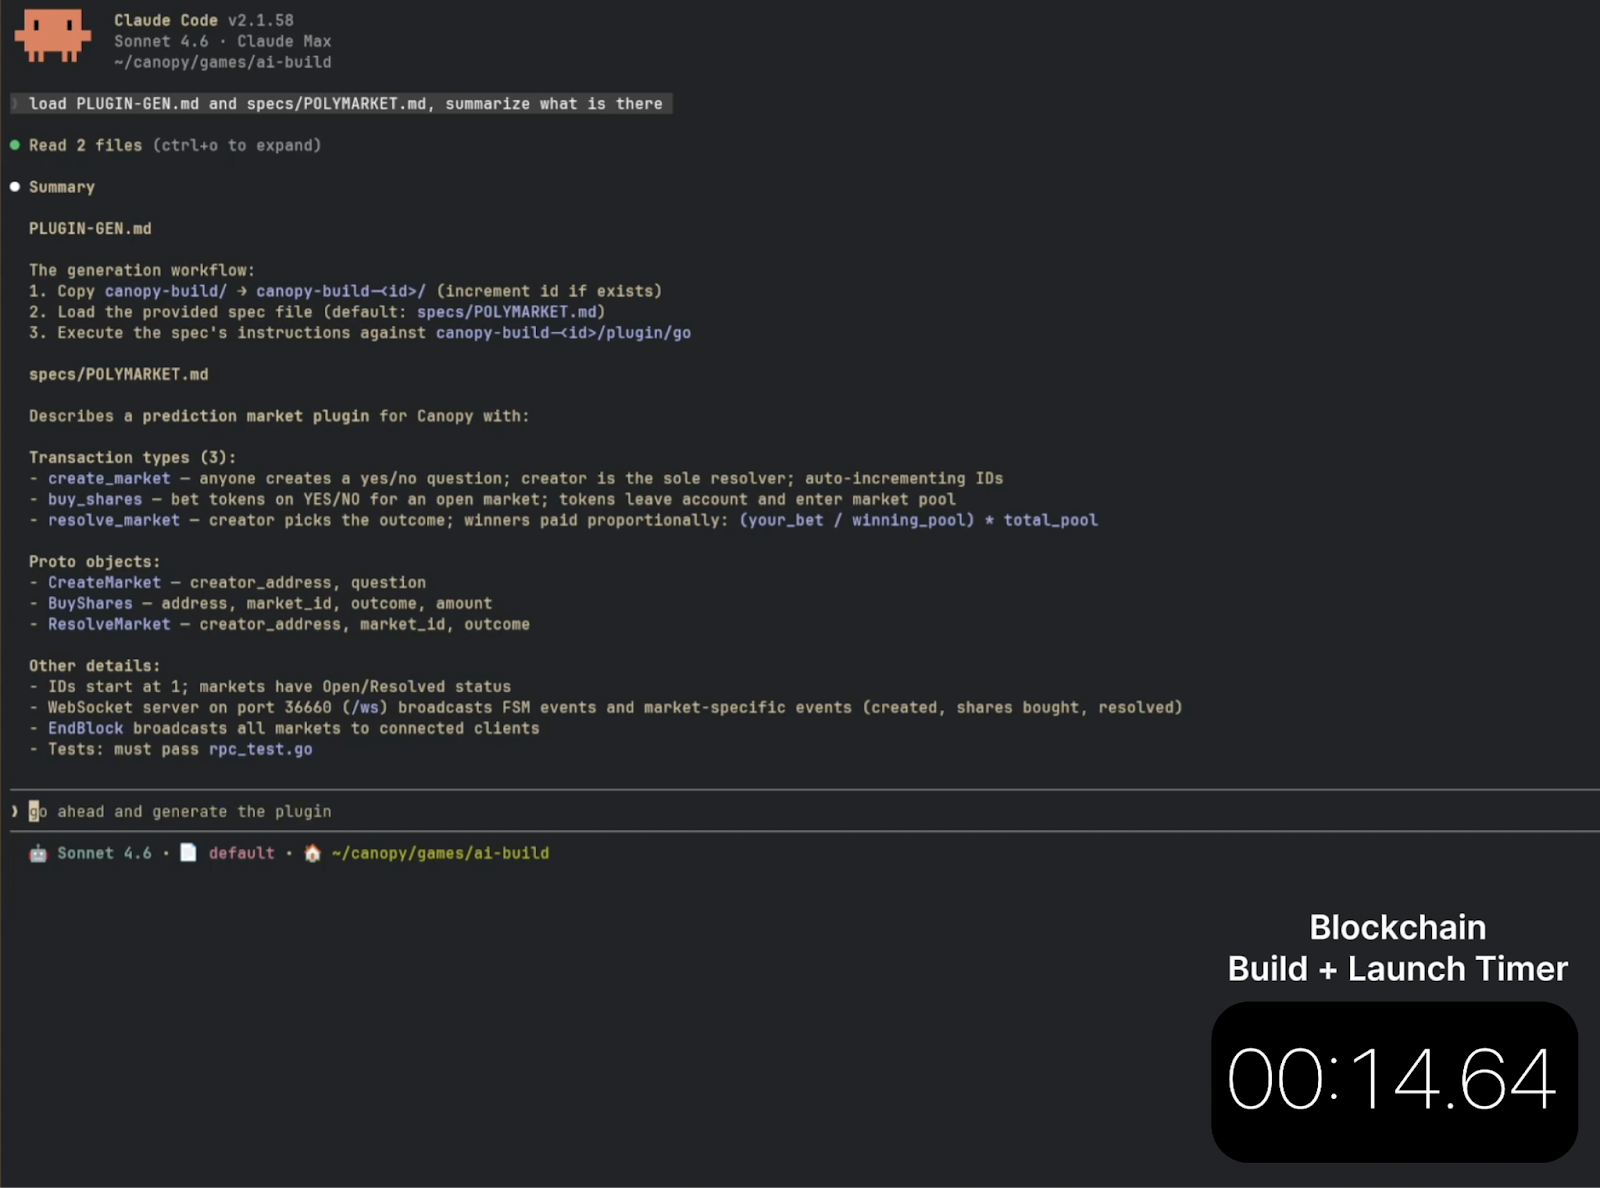Click the payout formula '(your_bet / winning_pool) * total_pool'

tap(918, 520)
